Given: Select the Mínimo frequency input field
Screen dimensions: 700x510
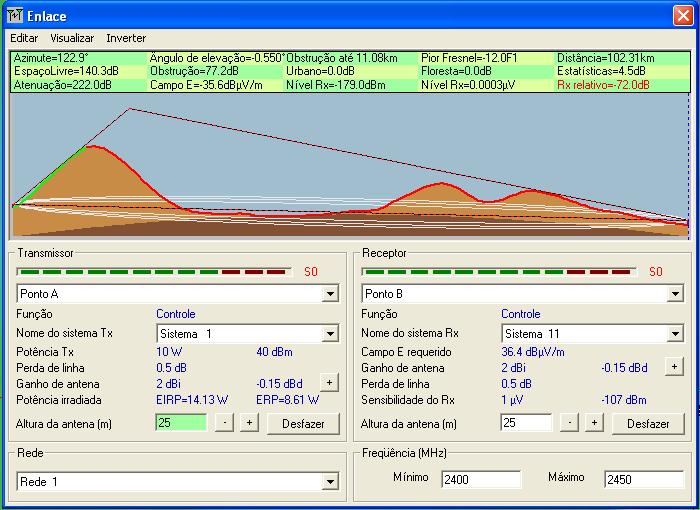Looking at the screenshot, I should click(481, 480).
